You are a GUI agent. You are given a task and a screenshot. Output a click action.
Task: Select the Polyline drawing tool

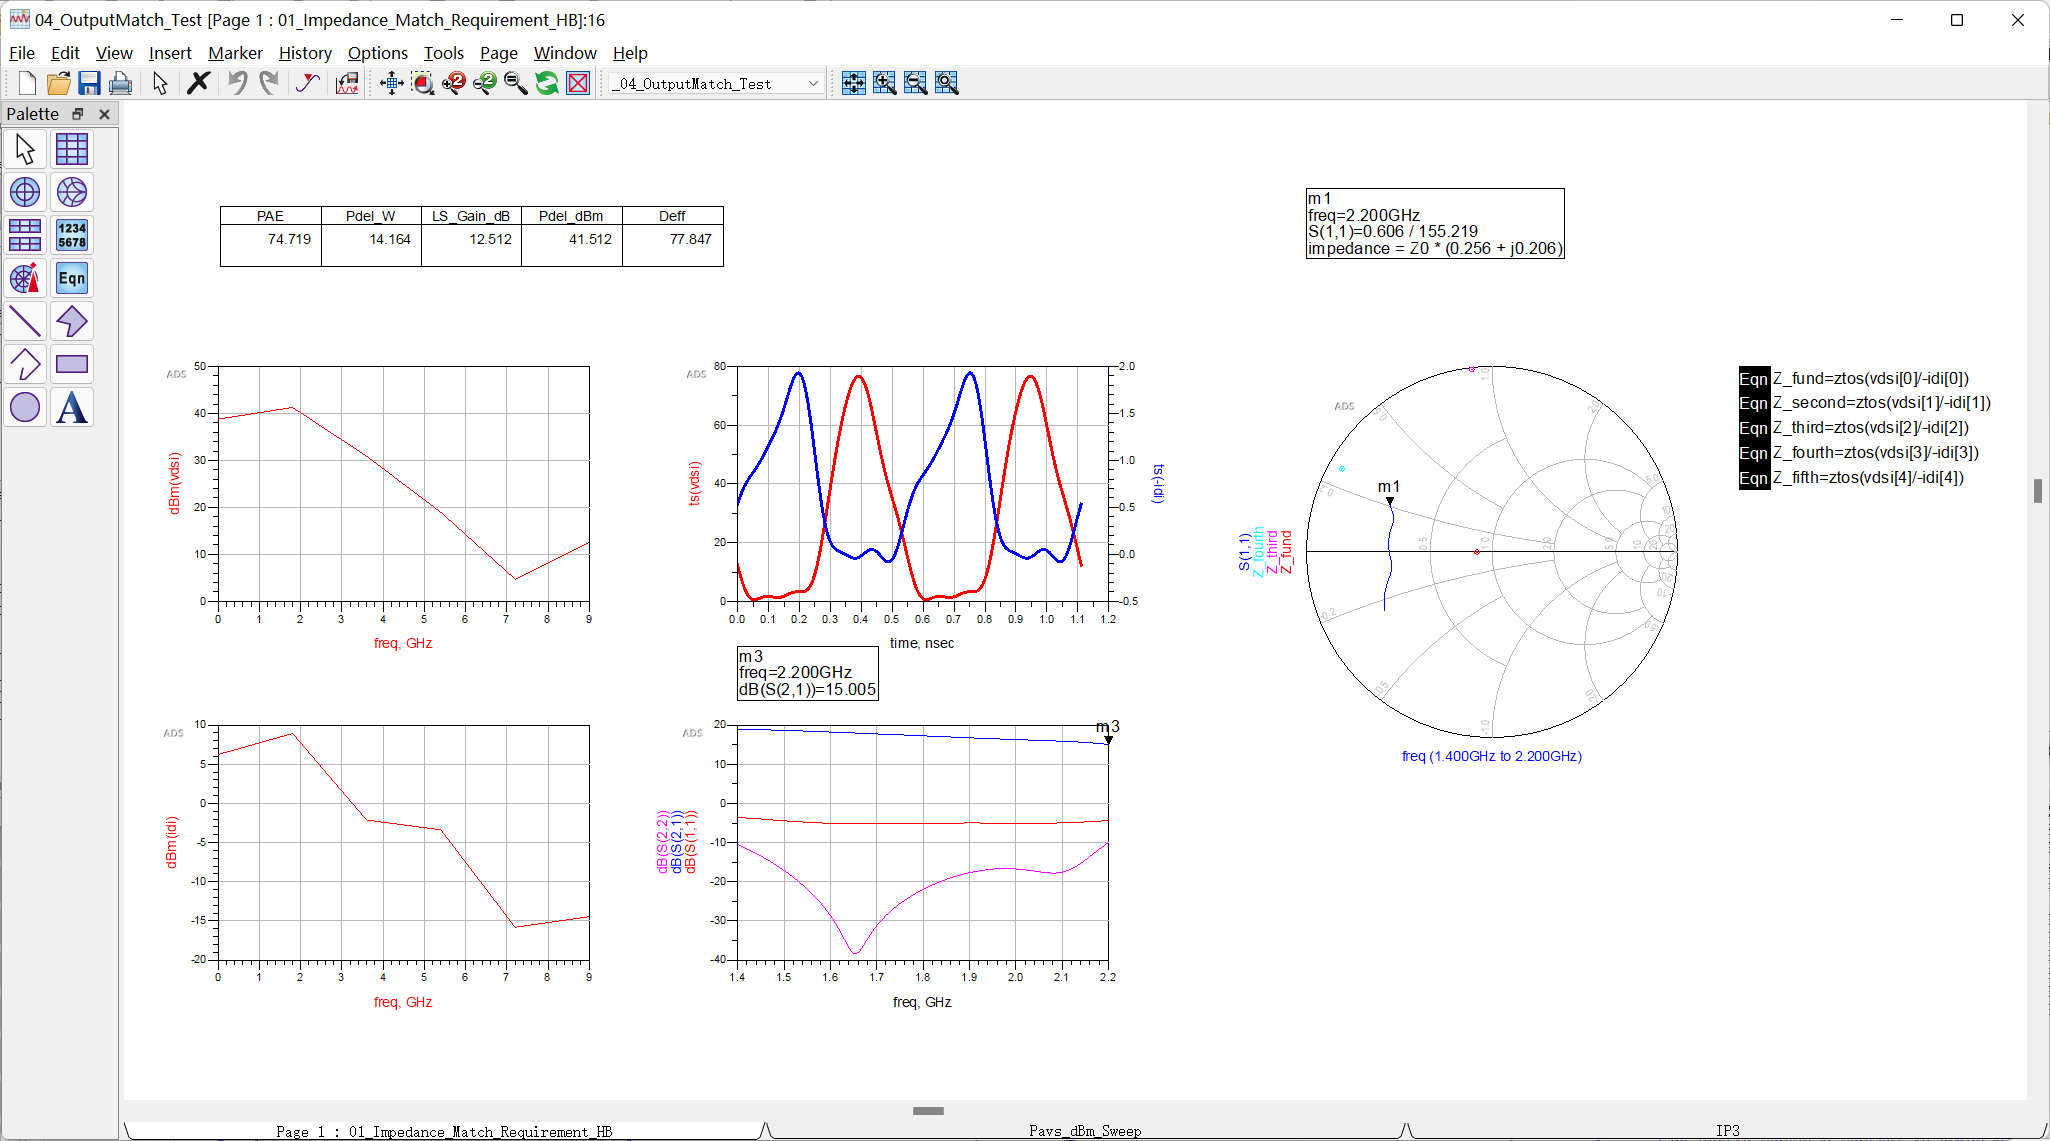[25, 364]
